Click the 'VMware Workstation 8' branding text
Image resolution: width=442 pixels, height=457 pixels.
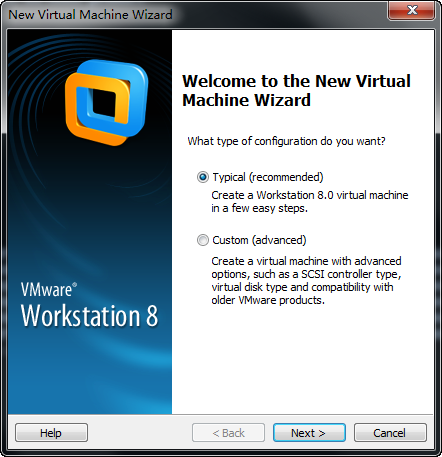click(89, 305)
